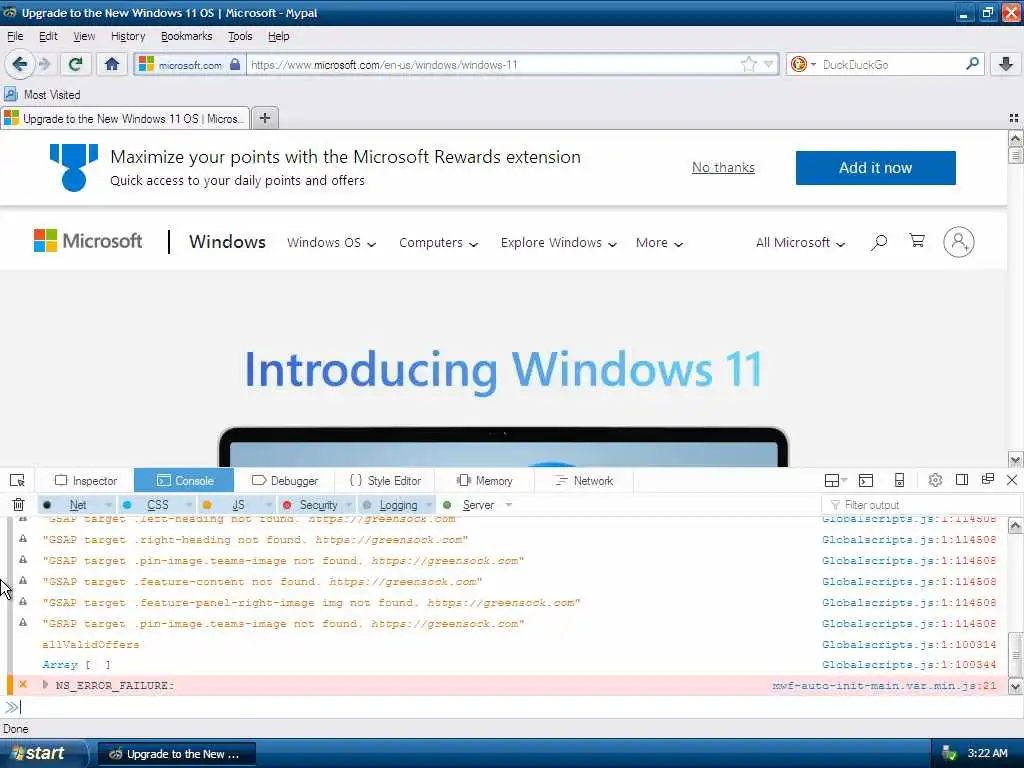Expand the Windows OS nav dropdown
The height and width of the screenshot is (768, 1024).
pos(331,242)
